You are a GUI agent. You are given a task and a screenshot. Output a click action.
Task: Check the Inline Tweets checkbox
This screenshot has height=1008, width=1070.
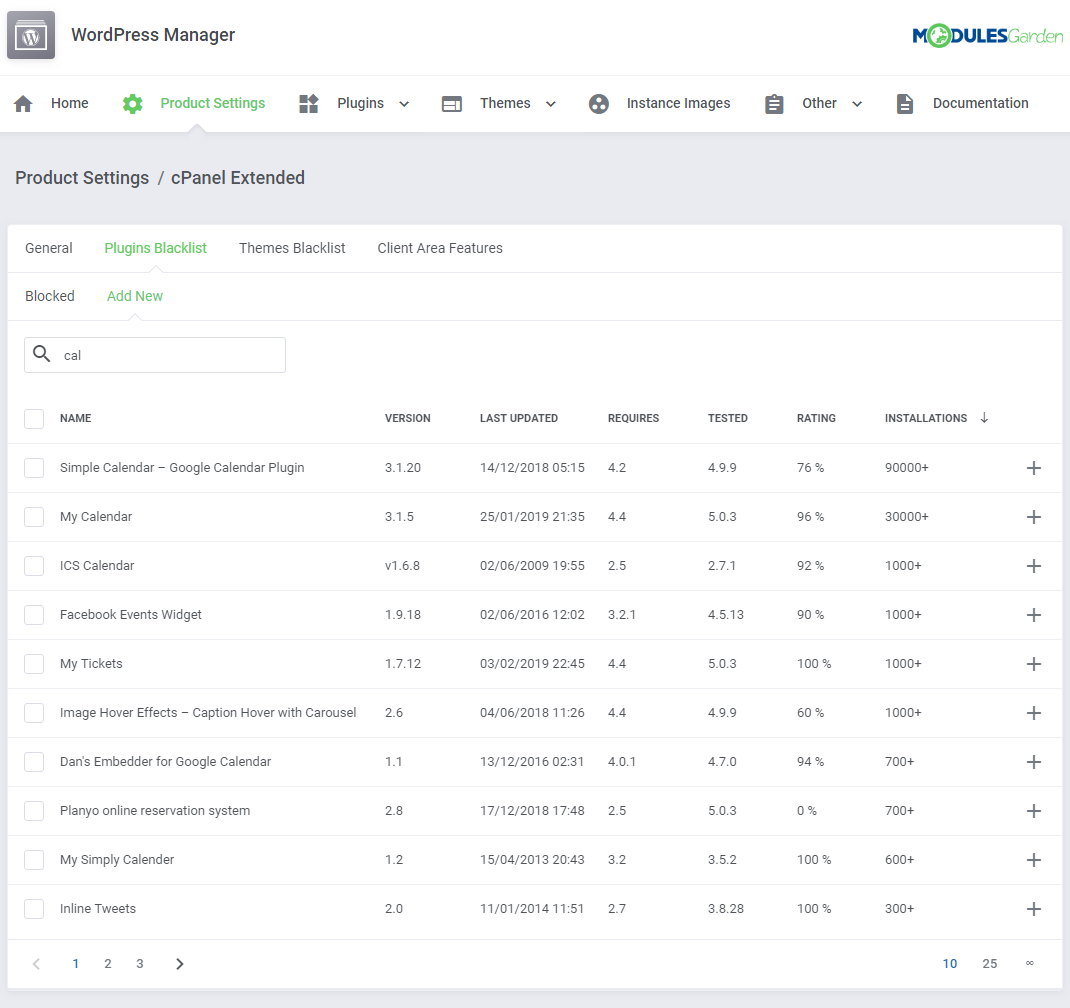pyautogui.click(x=34, y=909)
